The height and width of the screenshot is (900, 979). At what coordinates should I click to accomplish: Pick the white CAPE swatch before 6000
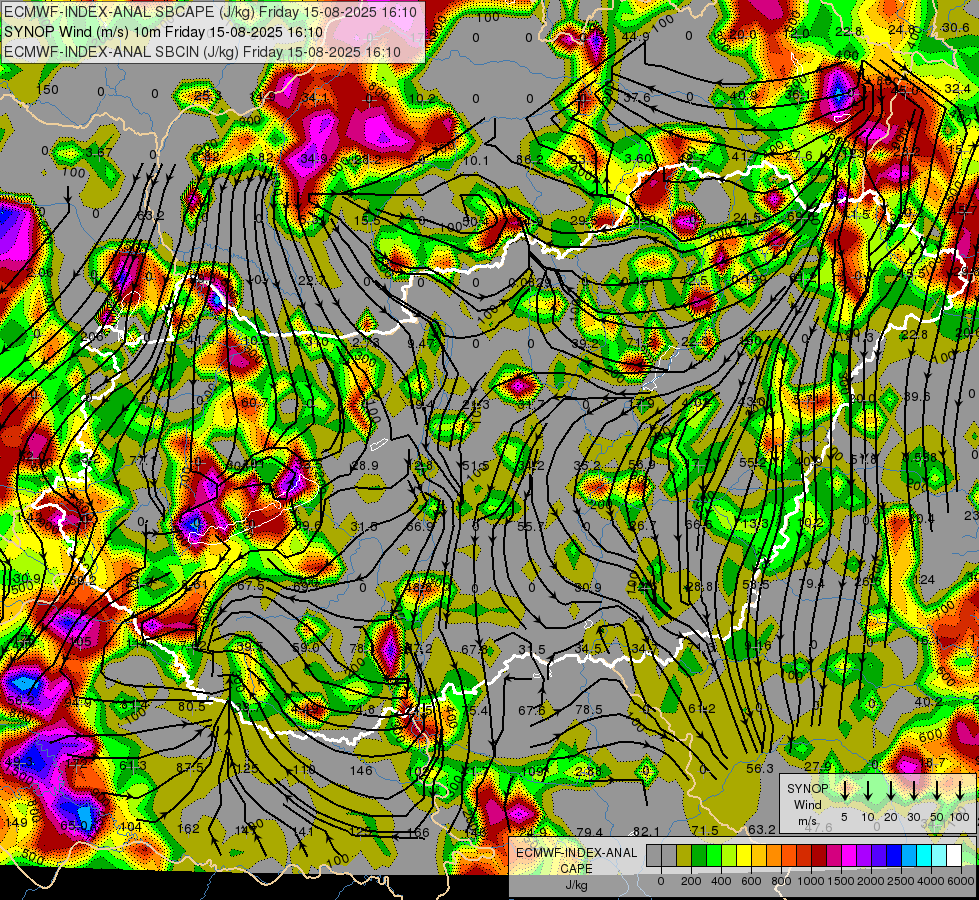point(953,856)
